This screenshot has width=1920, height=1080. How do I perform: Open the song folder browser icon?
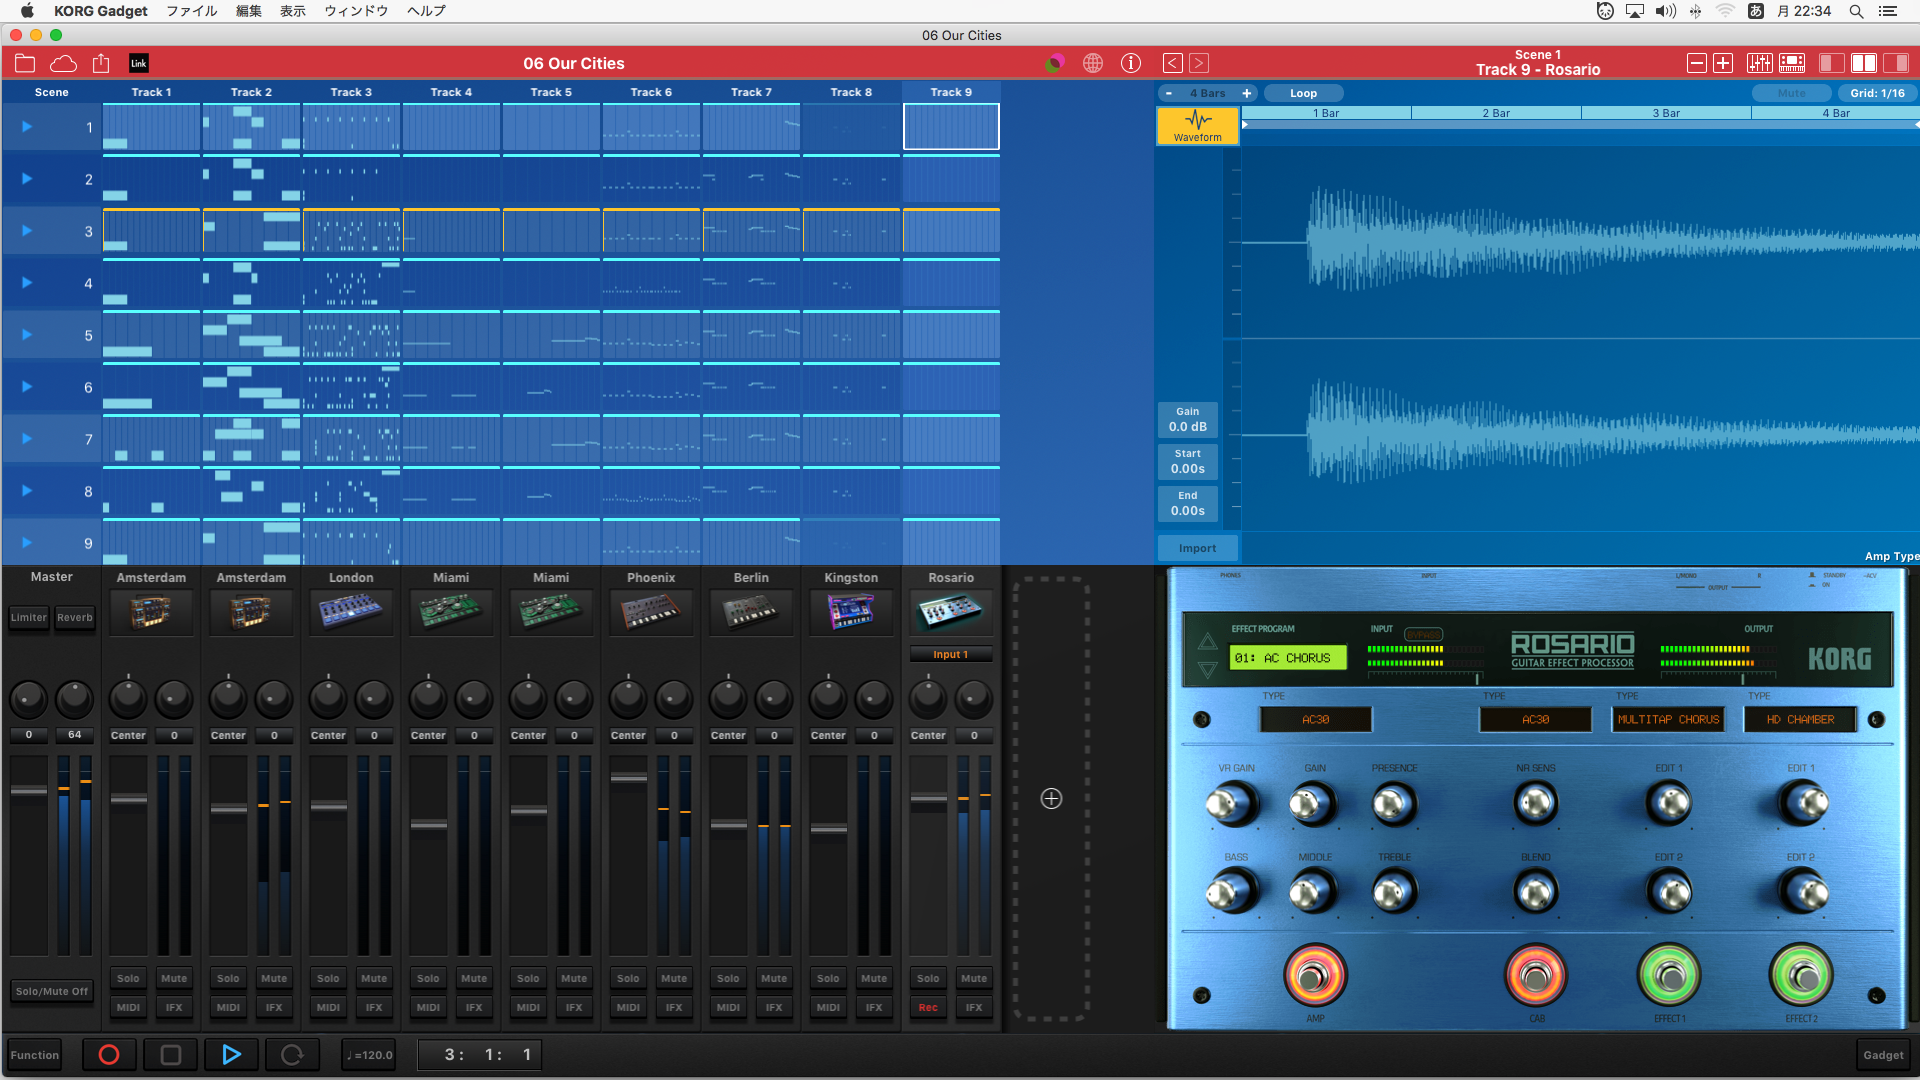[25, 63]
